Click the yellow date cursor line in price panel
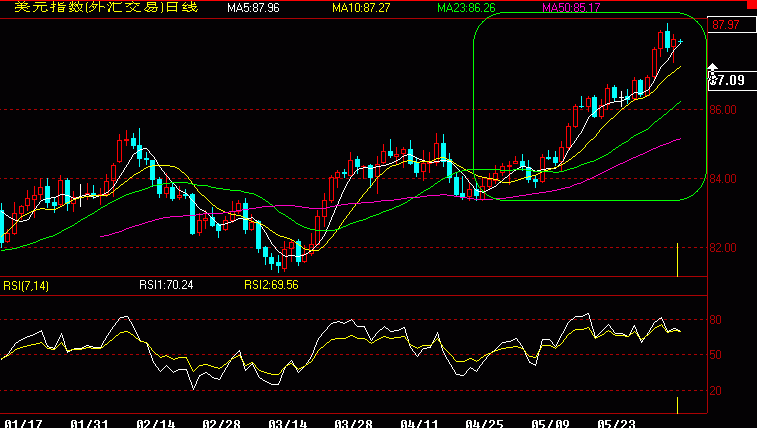This screenshot has height=428, width=757. click(x=677, y=260)
